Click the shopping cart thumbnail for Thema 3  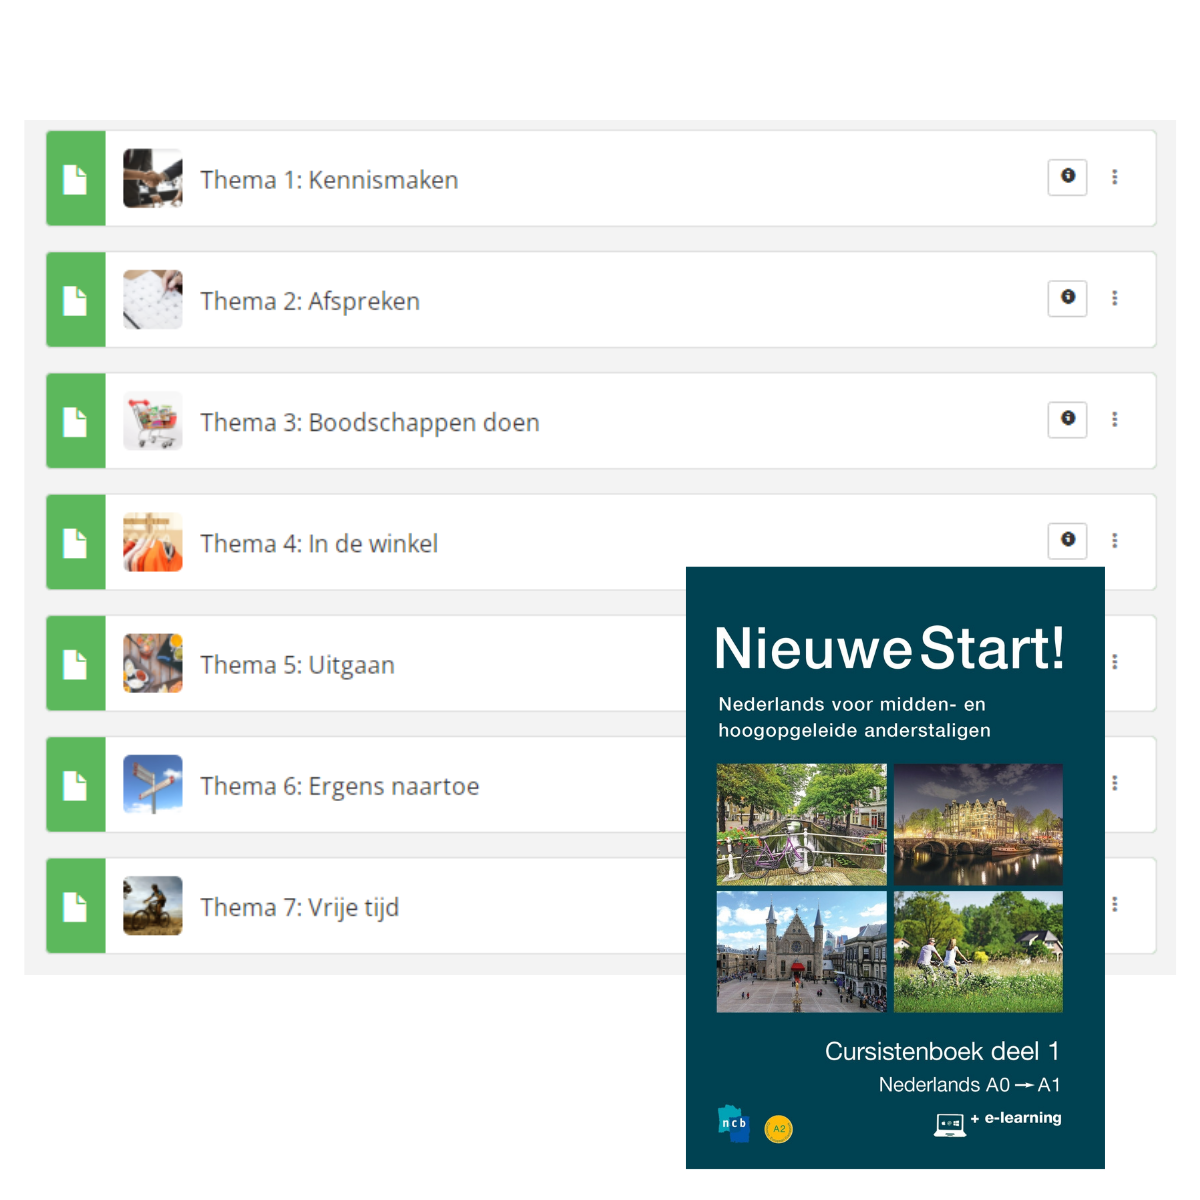(x=152, y=420)
